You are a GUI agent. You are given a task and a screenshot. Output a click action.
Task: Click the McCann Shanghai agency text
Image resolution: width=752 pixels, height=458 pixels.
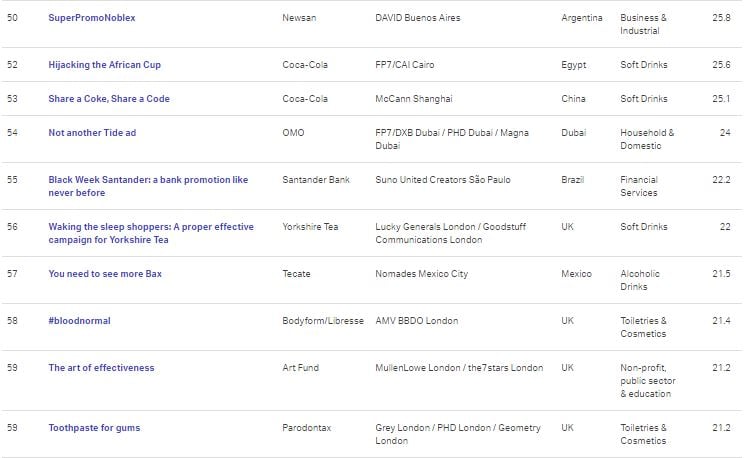414,99
